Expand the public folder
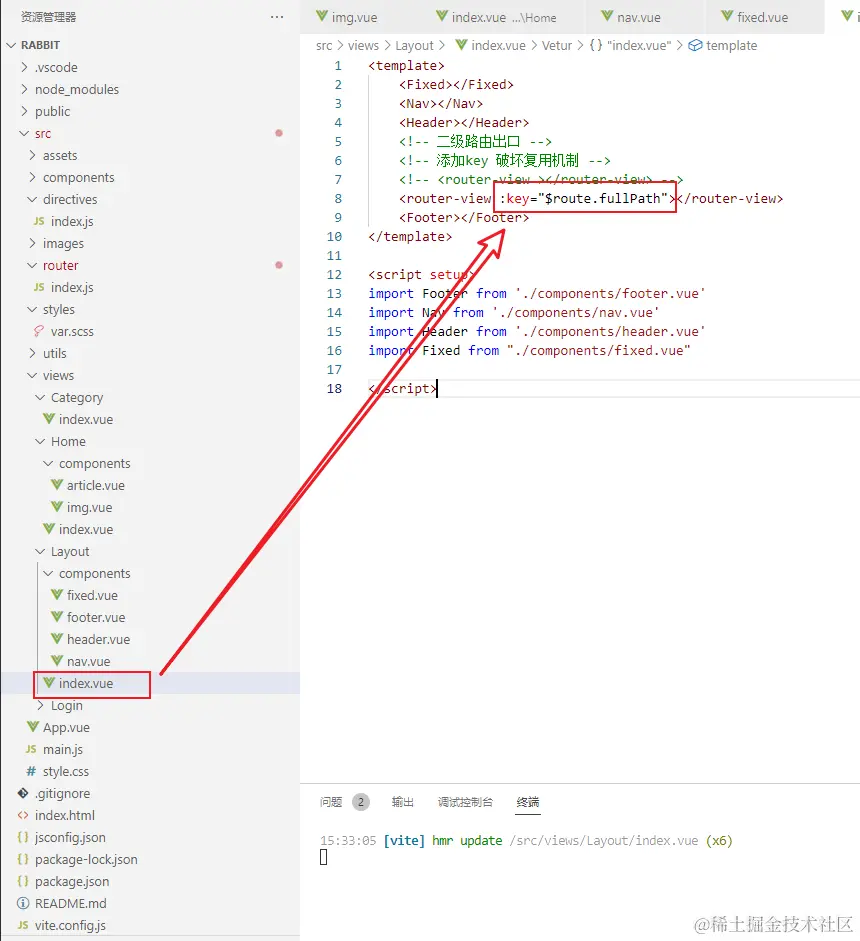Screen dimensions: 860x941 click(x=24, y=111)
